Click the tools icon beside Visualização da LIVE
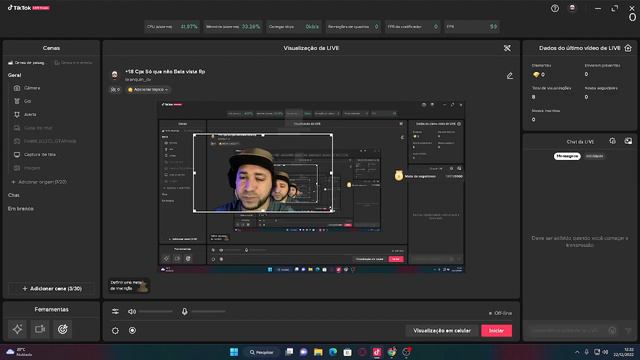 507,48
